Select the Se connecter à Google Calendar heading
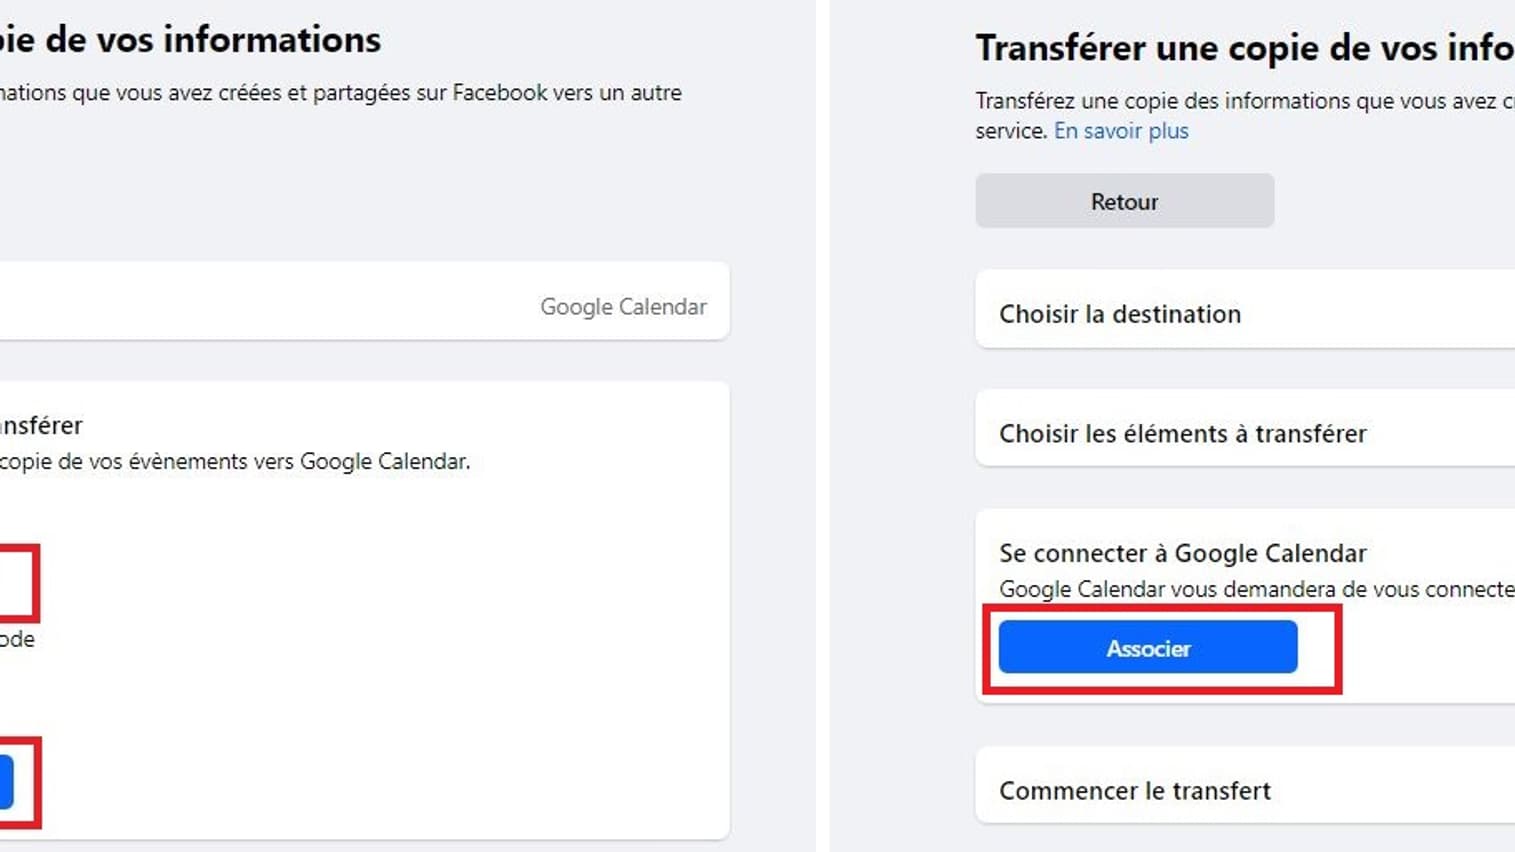The width and height of the screenshot is (1515, 852). 1182,553
